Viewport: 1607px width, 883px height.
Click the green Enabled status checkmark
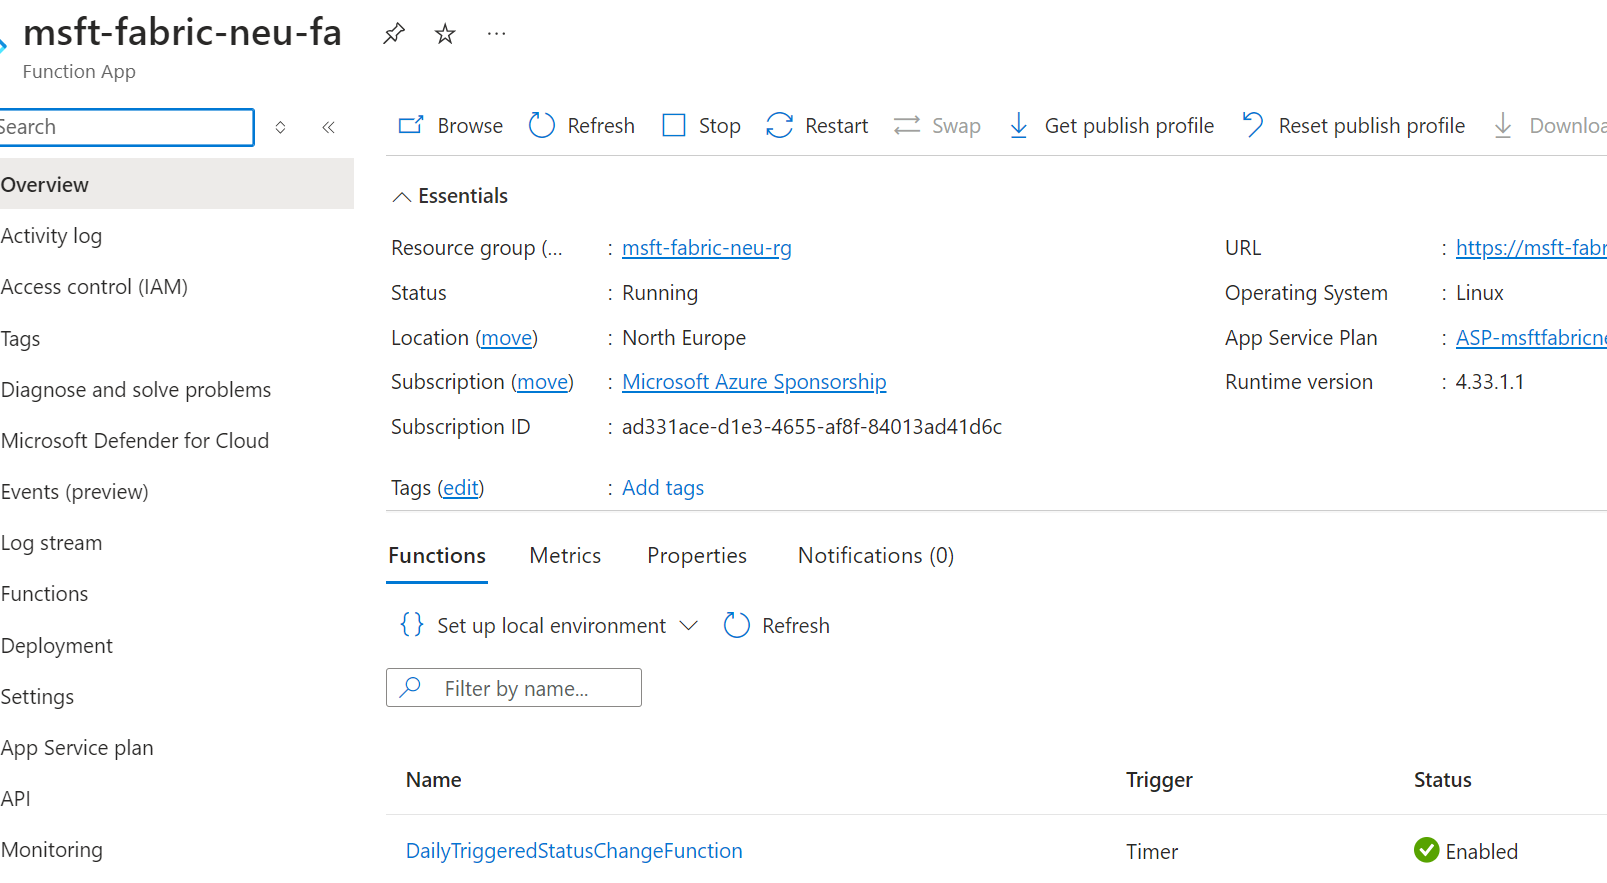pos(1426,850)
